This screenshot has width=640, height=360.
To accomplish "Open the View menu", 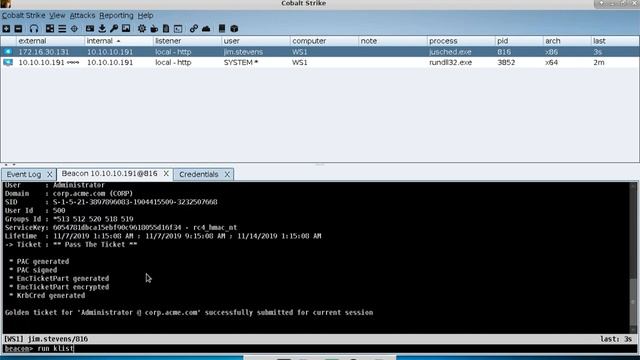I will (57, 16).
